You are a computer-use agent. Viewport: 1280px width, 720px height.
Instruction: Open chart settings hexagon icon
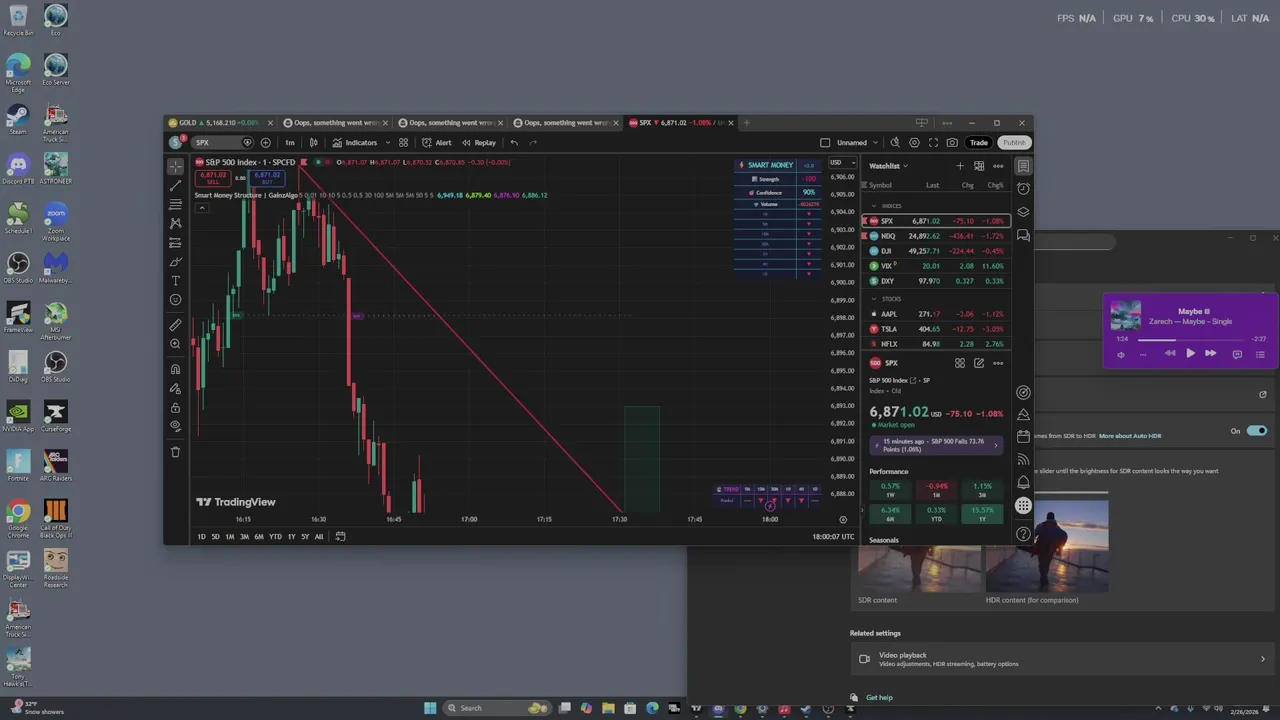click(914, 142)
